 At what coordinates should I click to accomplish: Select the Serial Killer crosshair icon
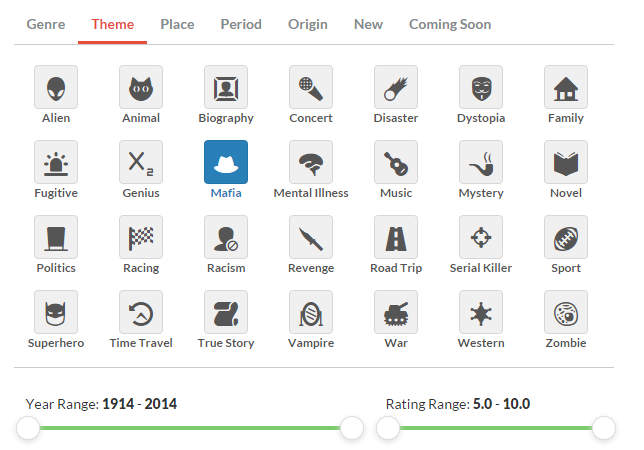coord(481,238)
